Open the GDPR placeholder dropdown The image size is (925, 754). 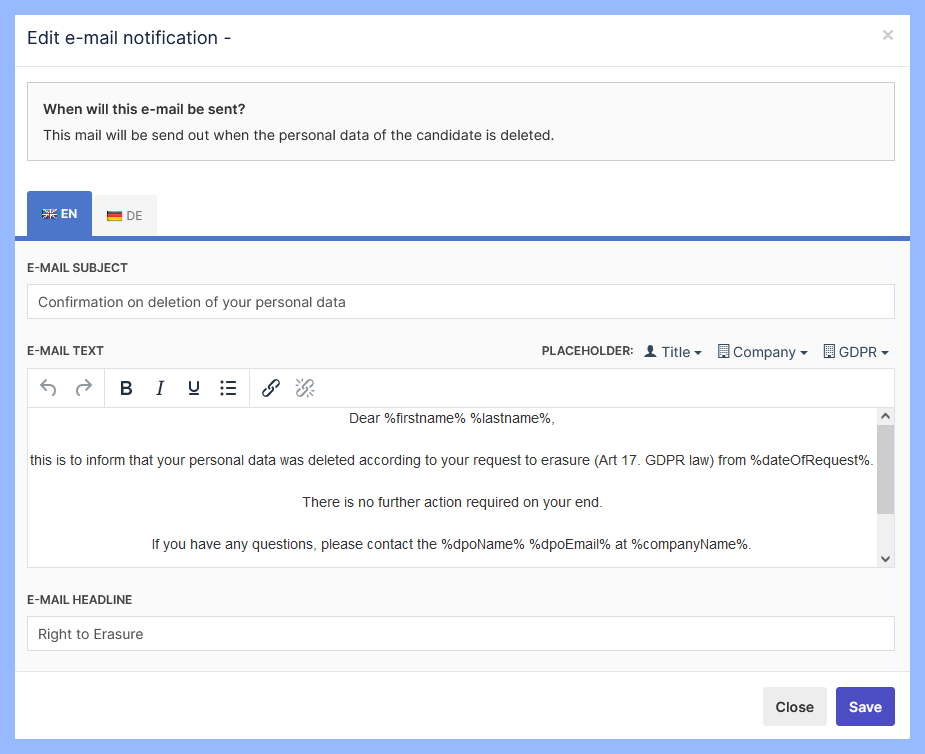click(856, 352)
